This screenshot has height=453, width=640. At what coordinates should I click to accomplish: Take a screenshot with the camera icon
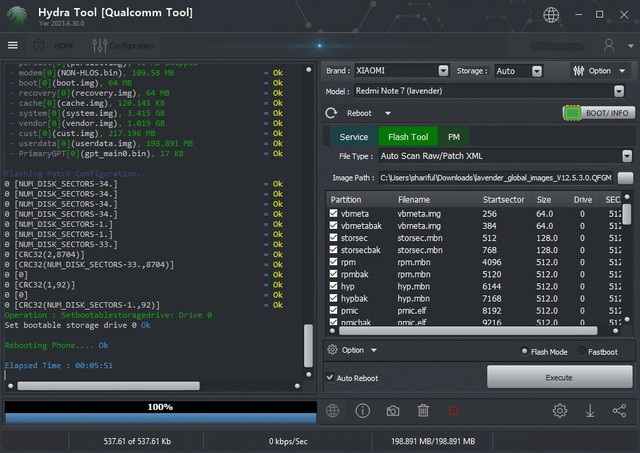point(393,411)
